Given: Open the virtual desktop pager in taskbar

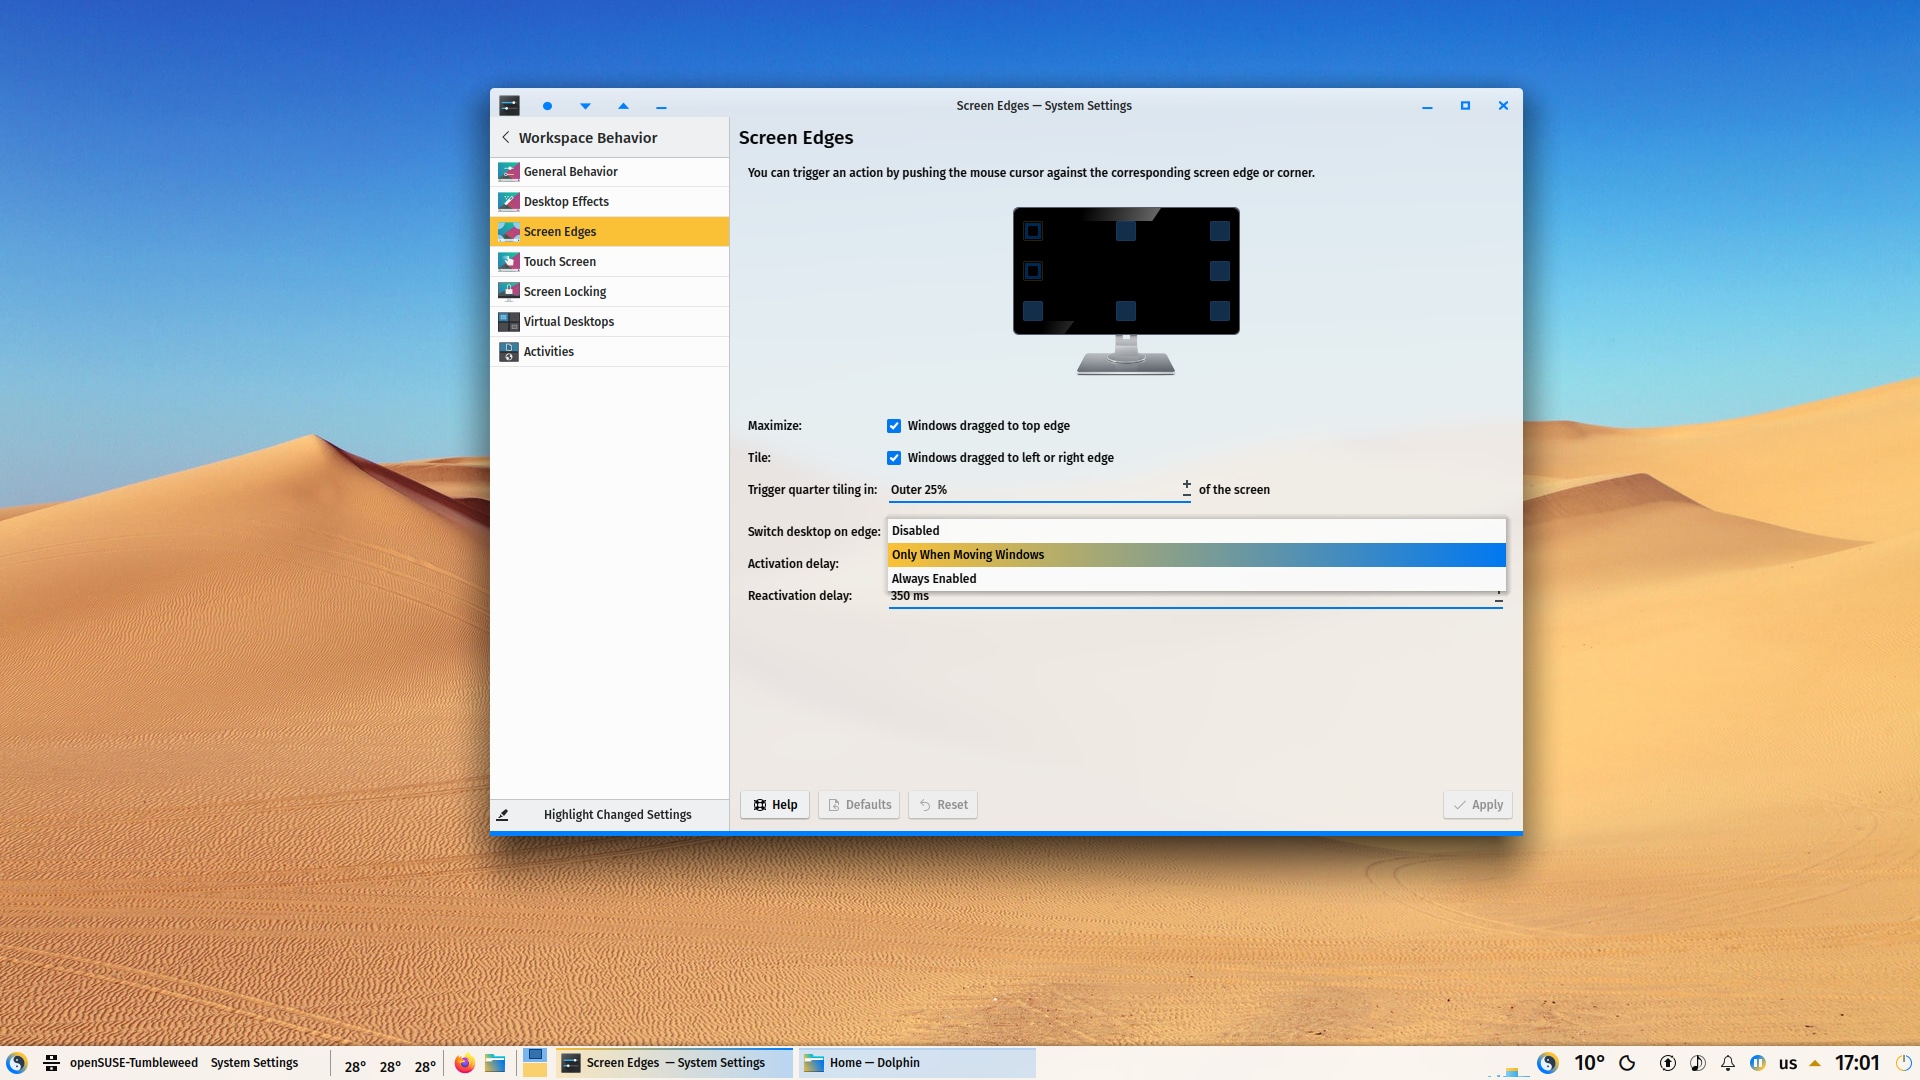Looking at the screenshot, I should 535,1063.
